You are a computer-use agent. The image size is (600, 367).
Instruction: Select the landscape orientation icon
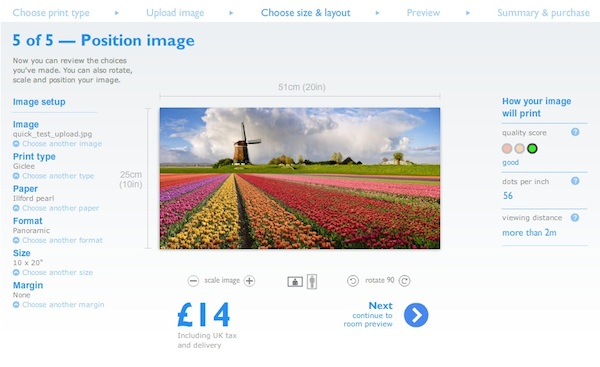295,282
